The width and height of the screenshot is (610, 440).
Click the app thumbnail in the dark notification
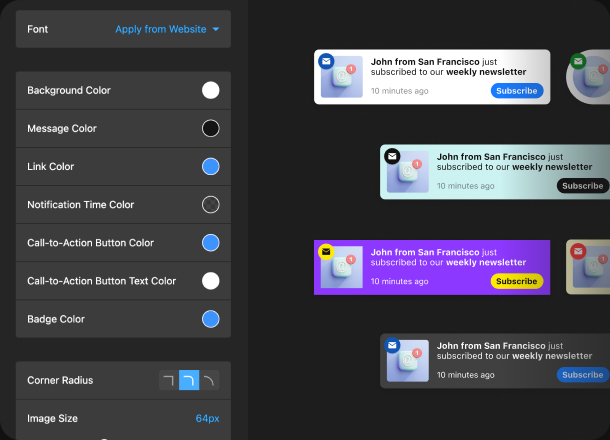coord(408,360)
